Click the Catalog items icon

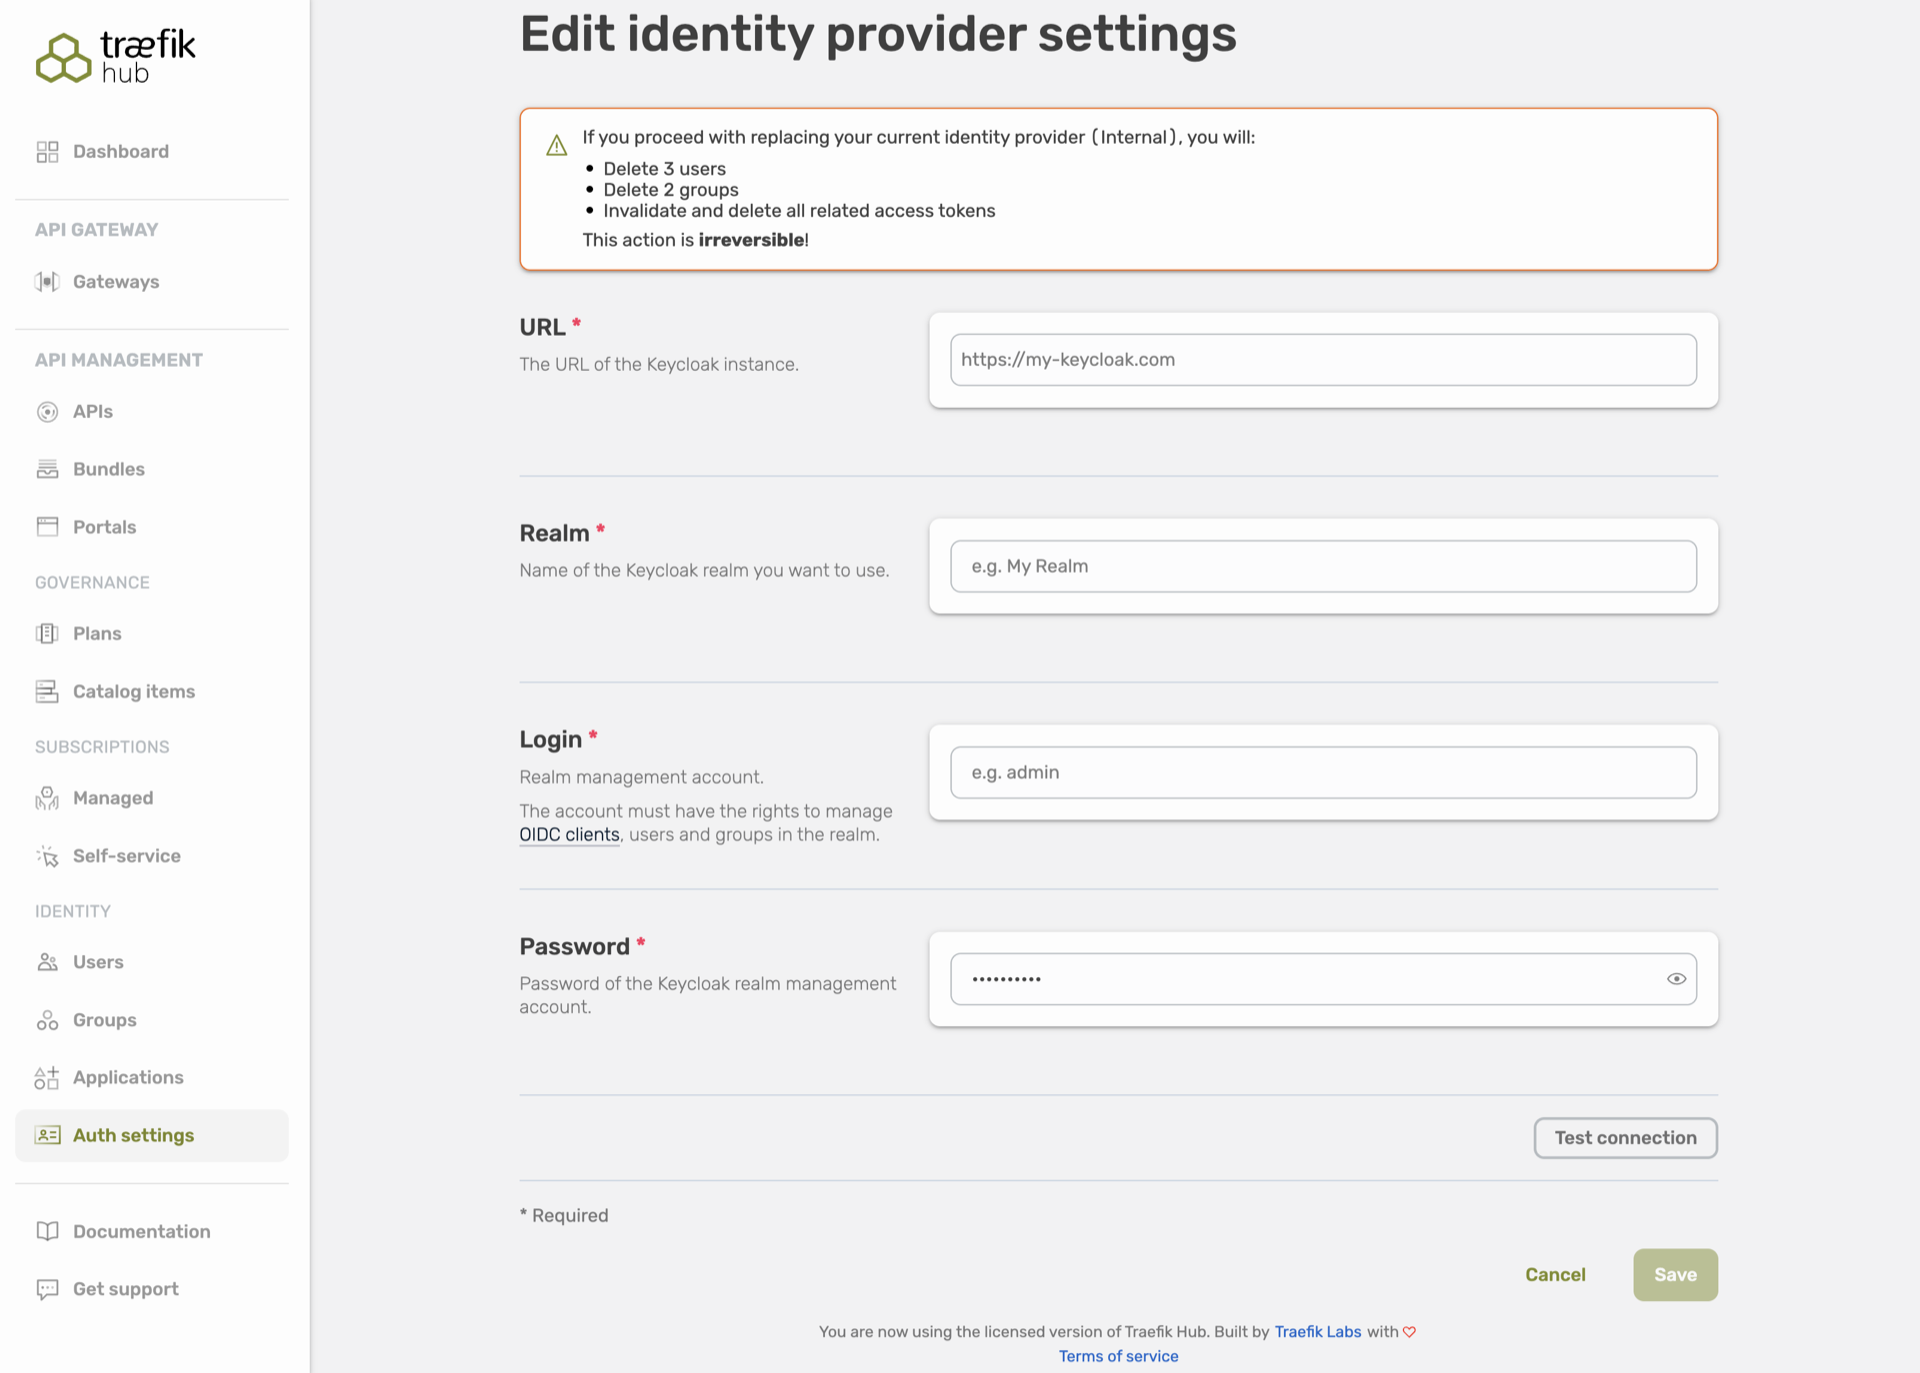(47, 692)
